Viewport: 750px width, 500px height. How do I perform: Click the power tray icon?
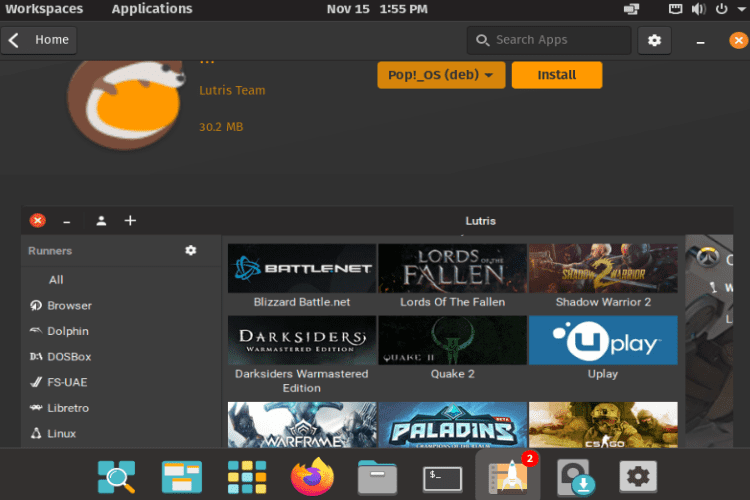tap(722, 9)
